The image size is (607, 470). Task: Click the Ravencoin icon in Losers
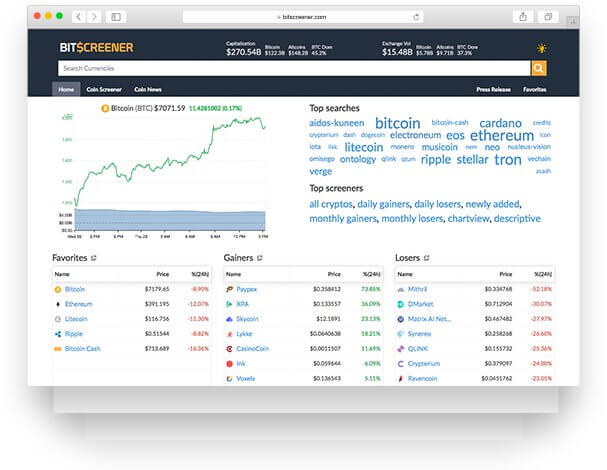point(401,379)
